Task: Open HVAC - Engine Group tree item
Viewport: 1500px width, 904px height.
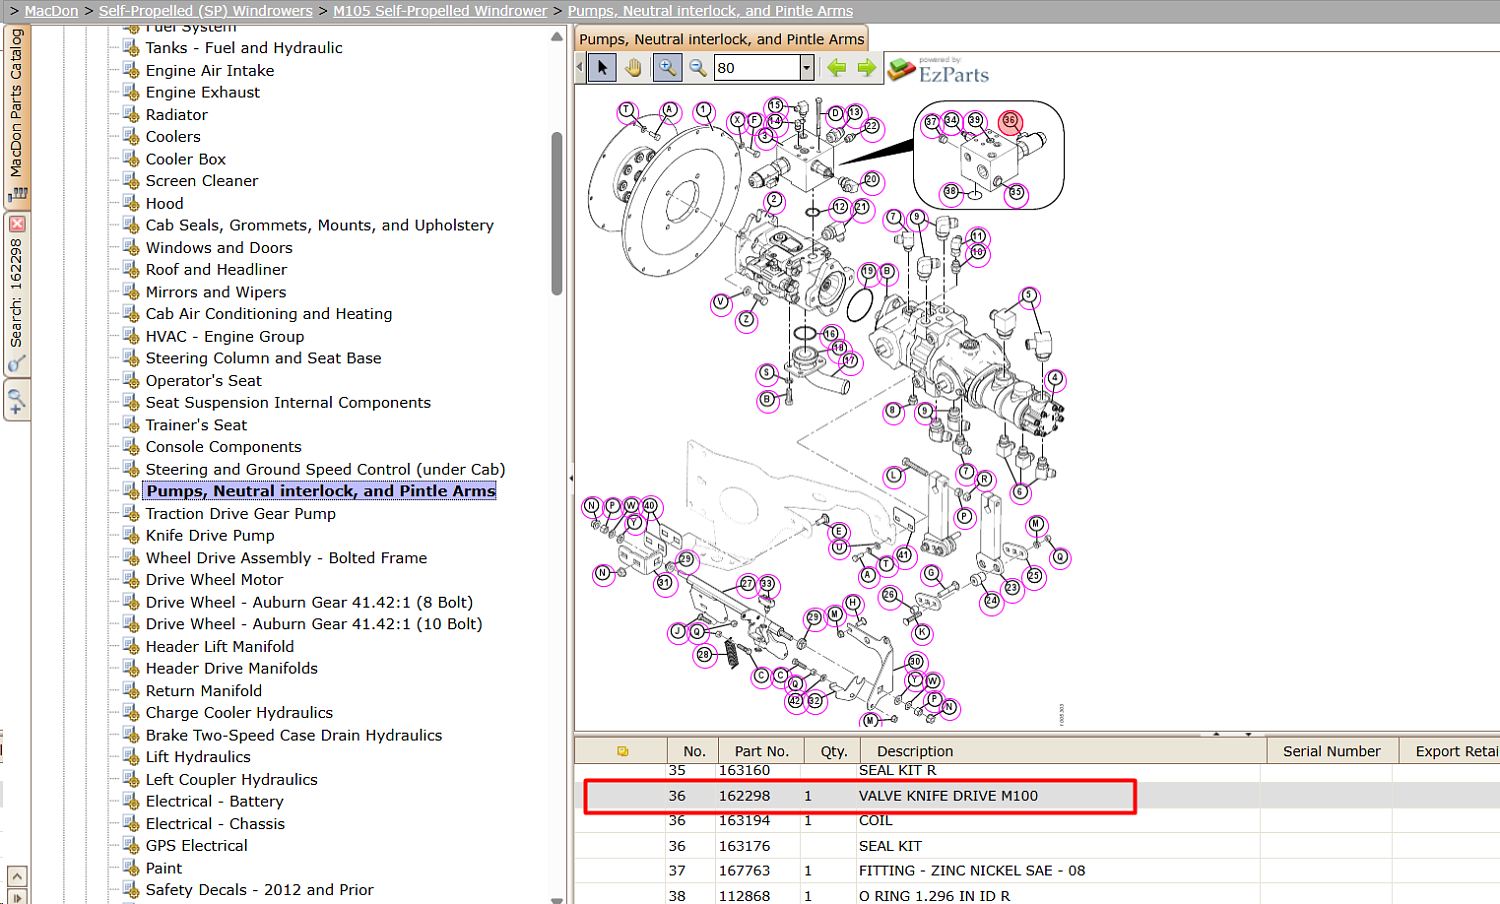Action: (x=225, y=336)
